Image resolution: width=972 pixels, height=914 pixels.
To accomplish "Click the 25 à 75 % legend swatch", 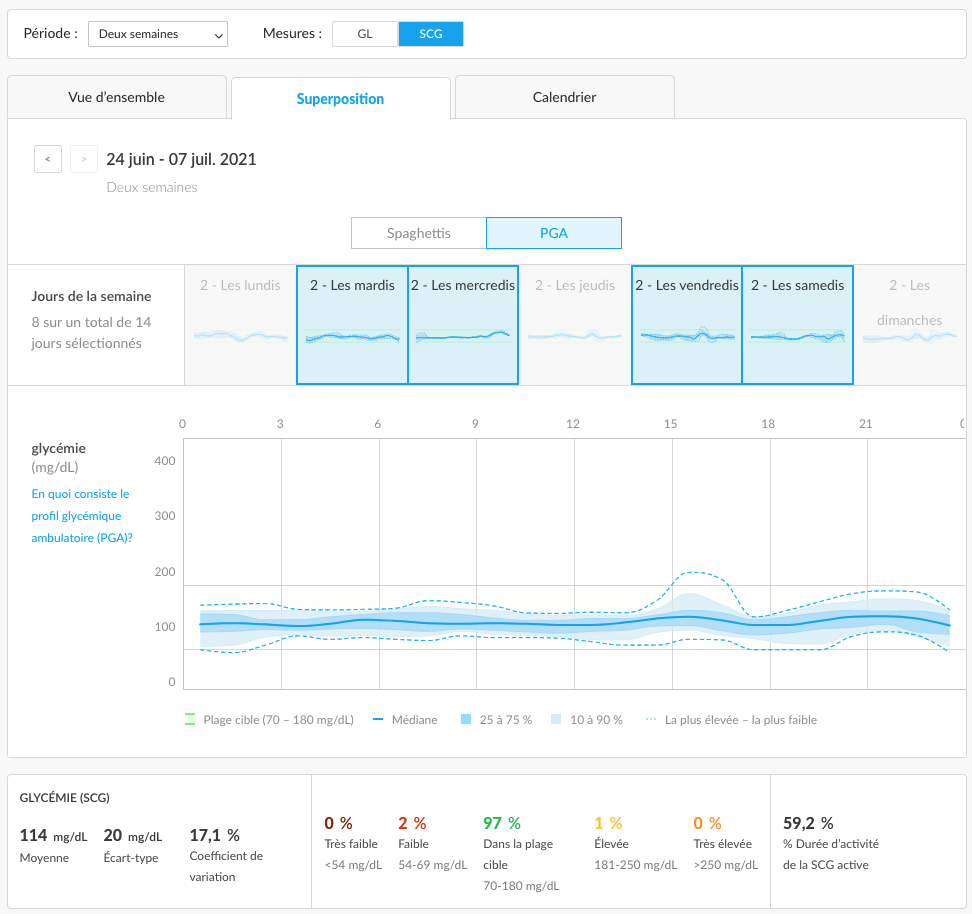I will coord(466,719).
